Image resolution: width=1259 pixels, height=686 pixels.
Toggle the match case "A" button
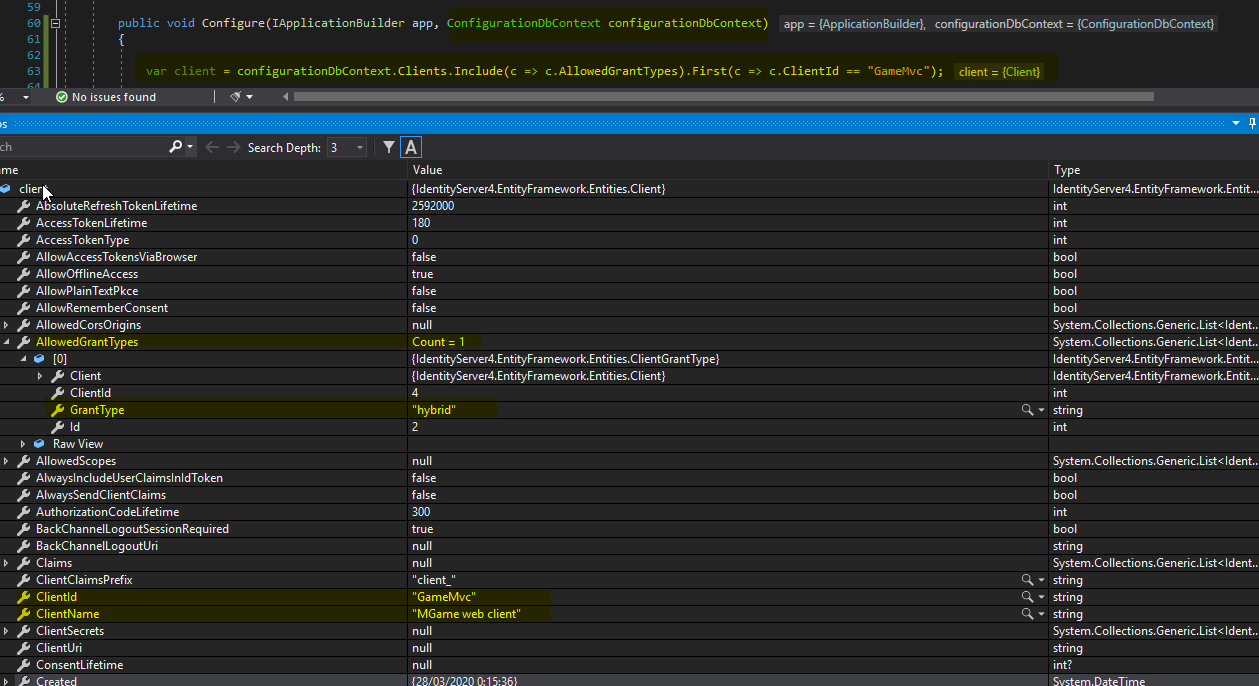pyautogui.click(x=410, y=146)
